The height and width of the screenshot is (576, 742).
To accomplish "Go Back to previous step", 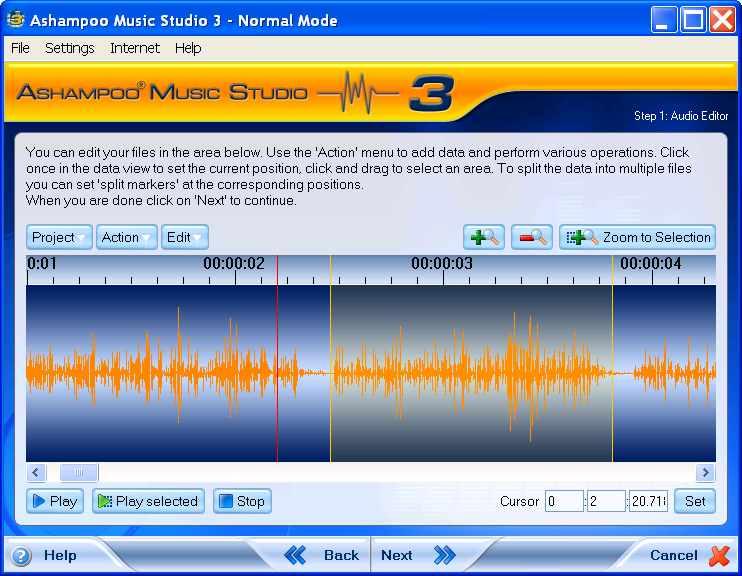I will (322, 555).
